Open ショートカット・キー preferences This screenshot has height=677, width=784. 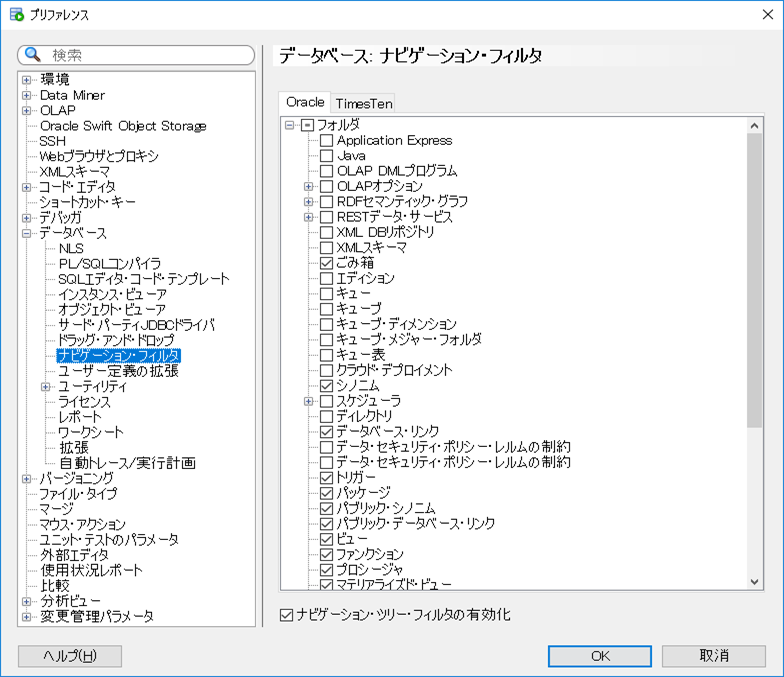[88, 202]
